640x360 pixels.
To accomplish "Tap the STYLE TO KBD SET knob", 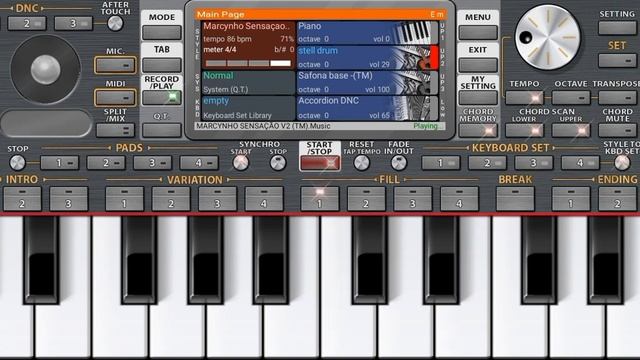I will (622, 163).
